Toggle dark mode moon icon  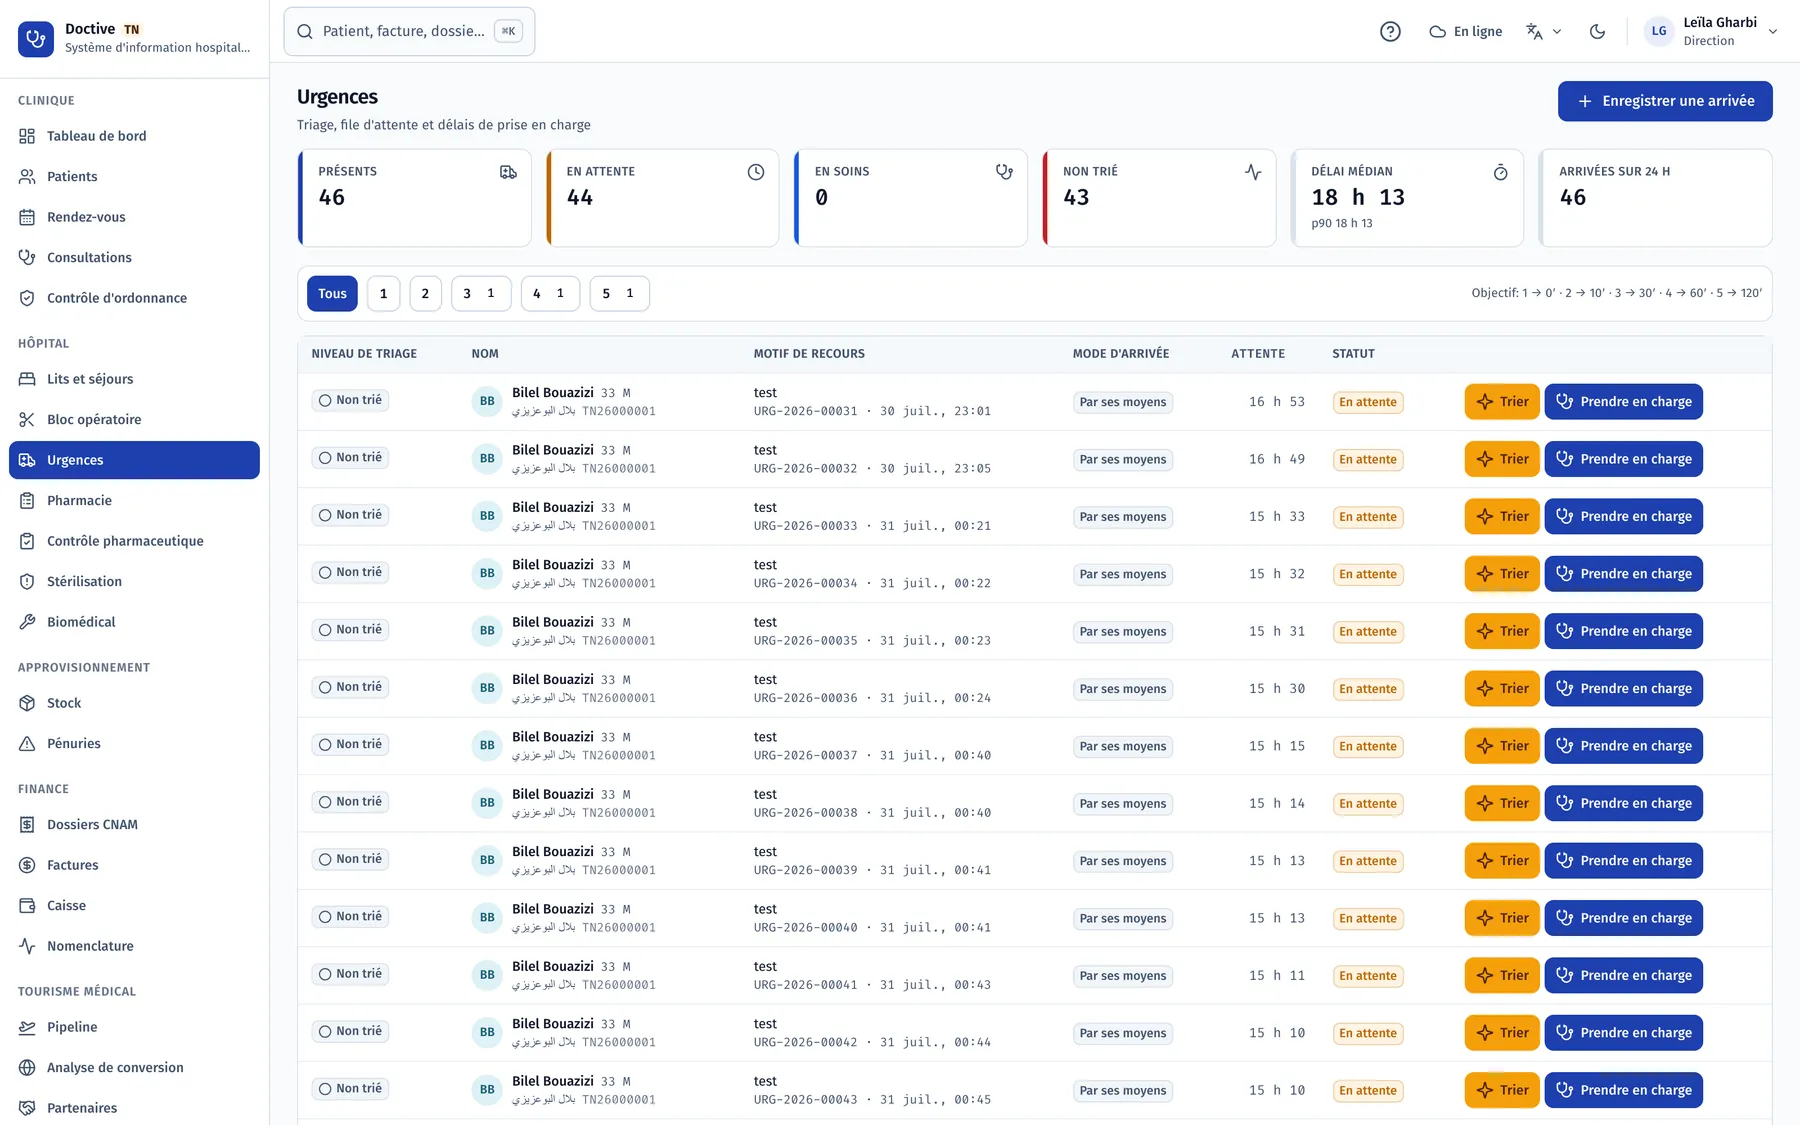[x=1597, y=32]
